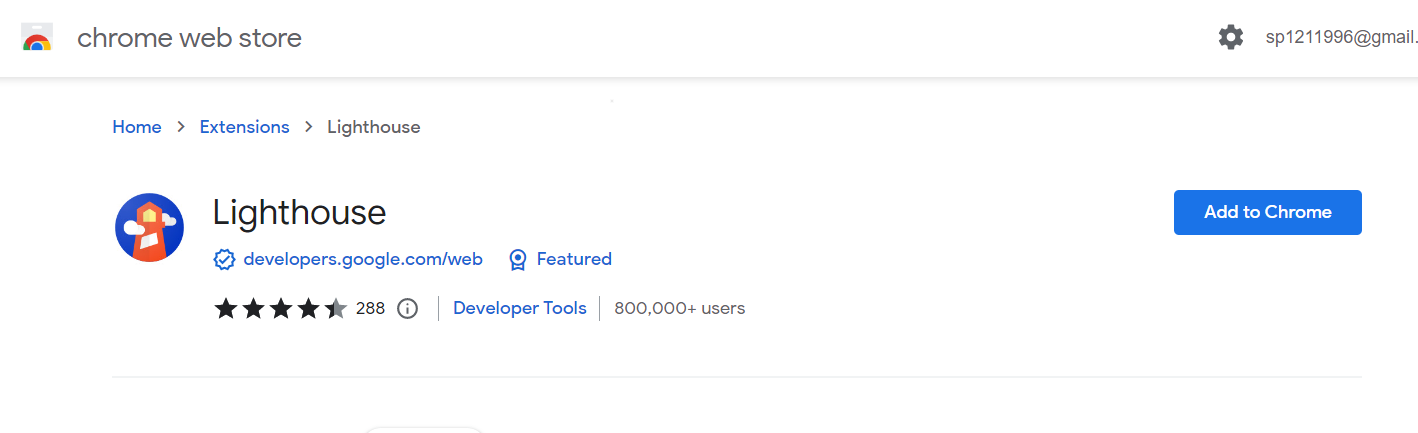Click the Chrome Web Store rainbow logo
Screen dimensions: 1418x433
point(37,38)
